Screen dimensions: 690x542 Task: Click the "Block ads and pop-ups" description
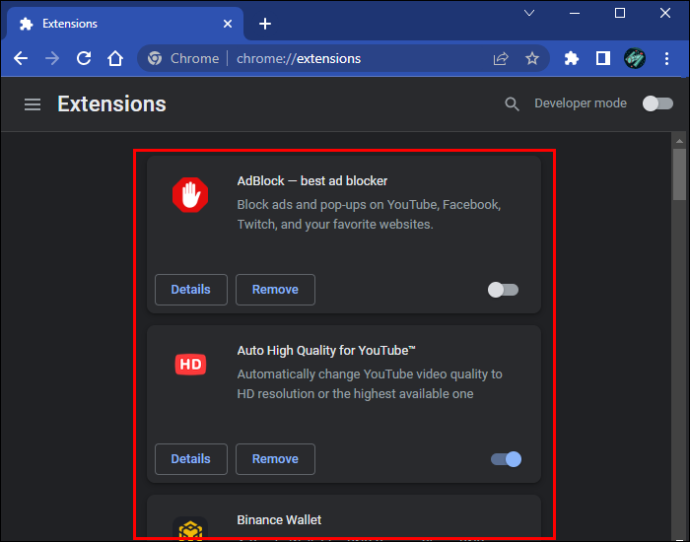tap(369, 215)
